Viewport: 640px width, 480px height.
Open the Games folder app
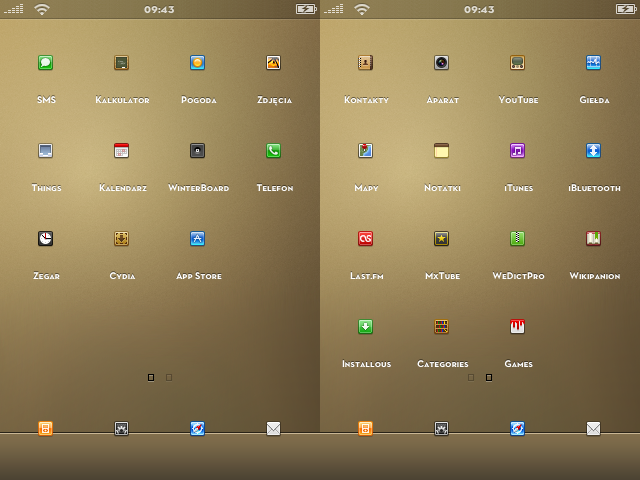click(518, 327)
